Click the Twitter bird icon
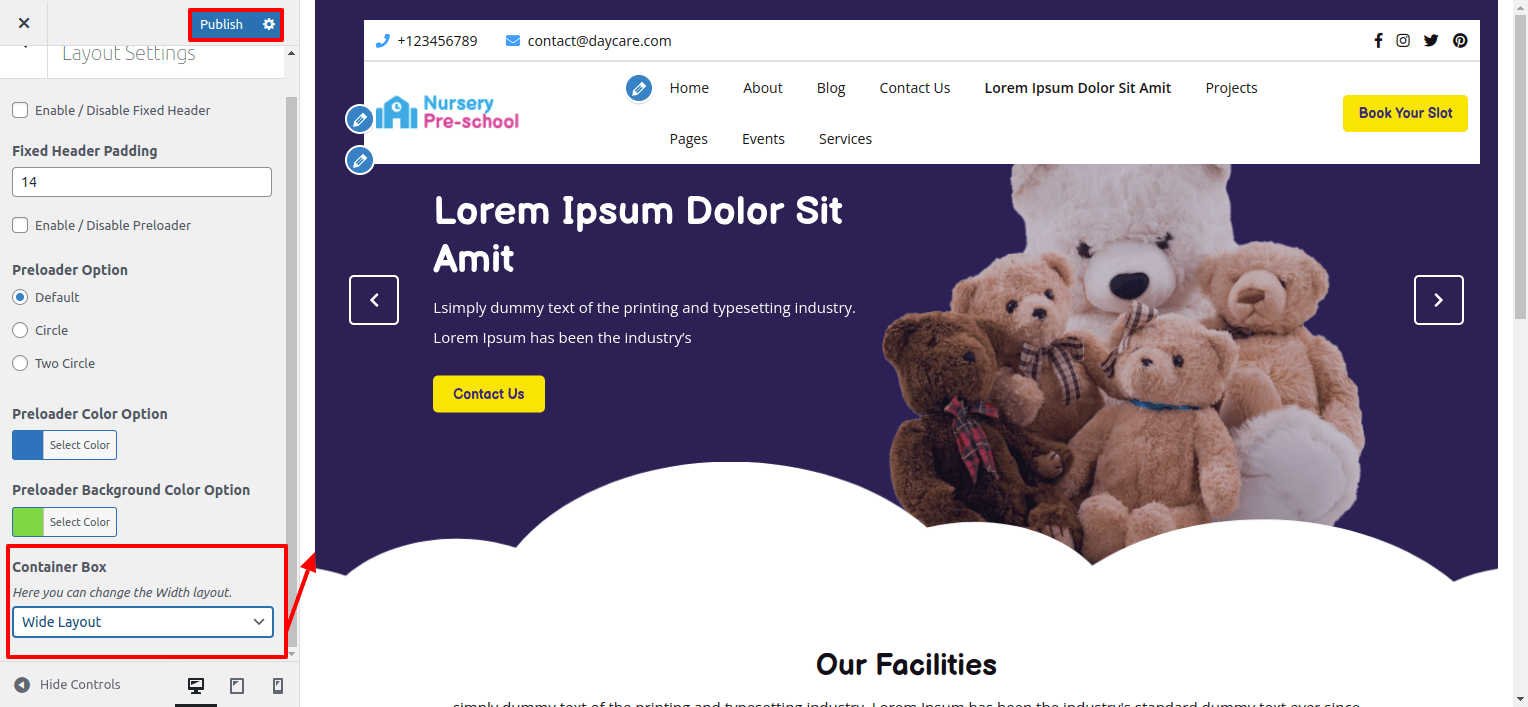 coord(1431,41)
